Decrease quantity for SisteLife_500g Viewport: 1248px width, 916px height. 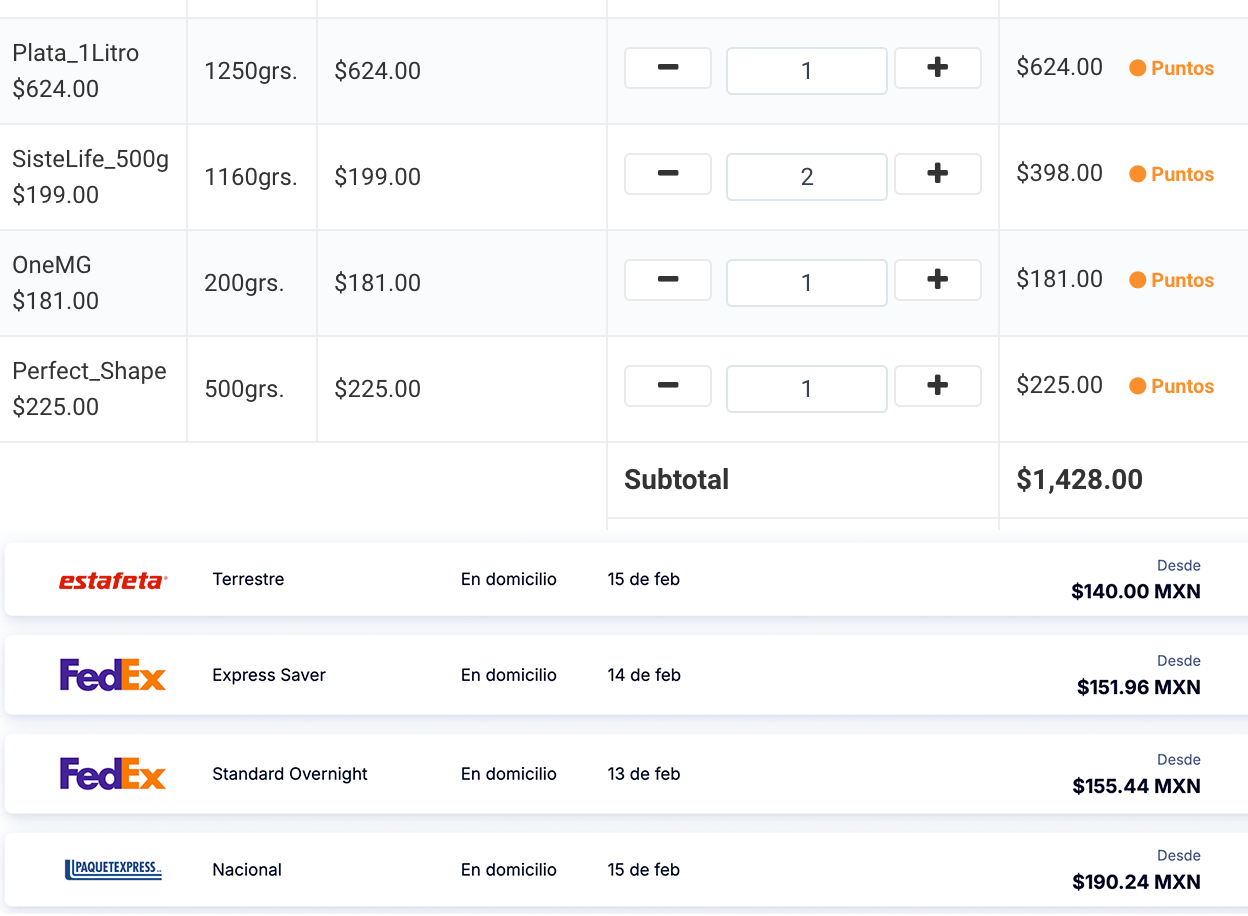[x=667, y=174]
